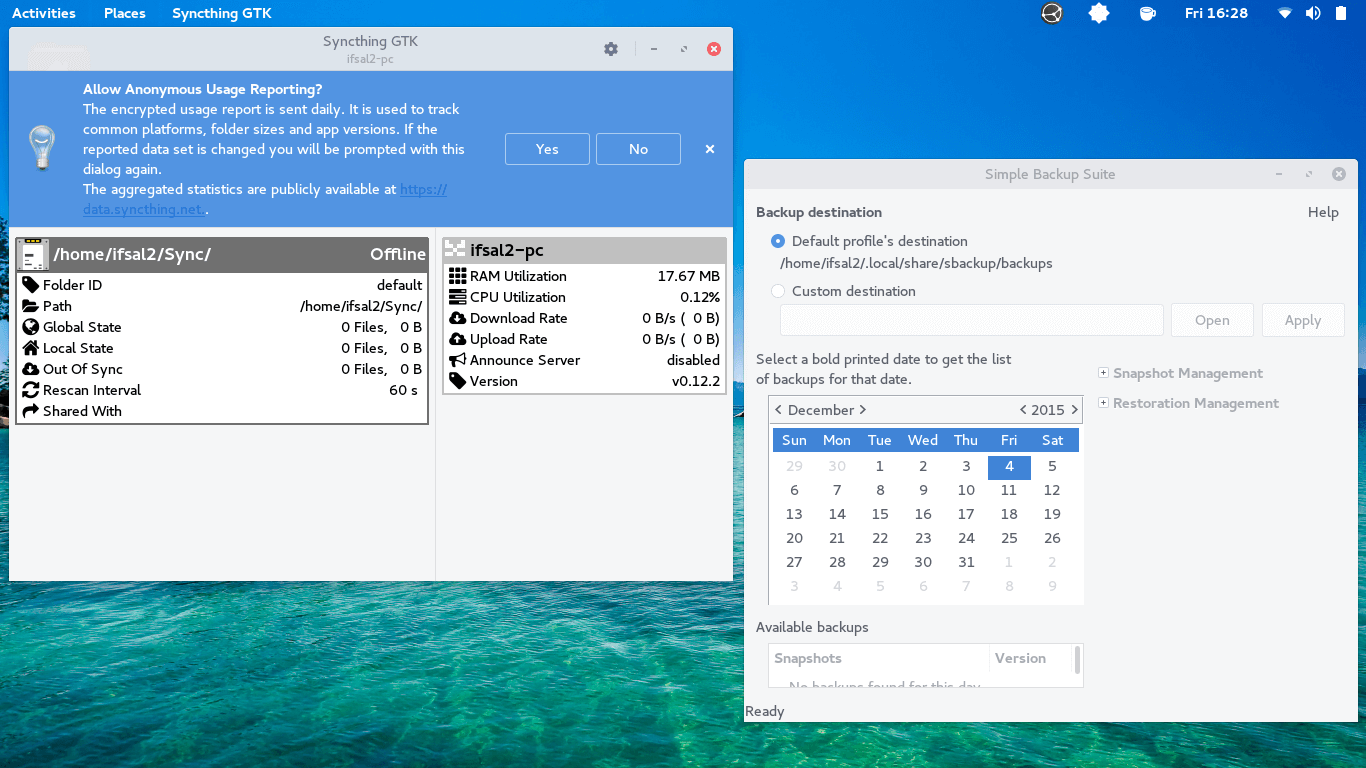1366x768 pixels.
Task: Open the Places menu
Action: tap(125, 13)
